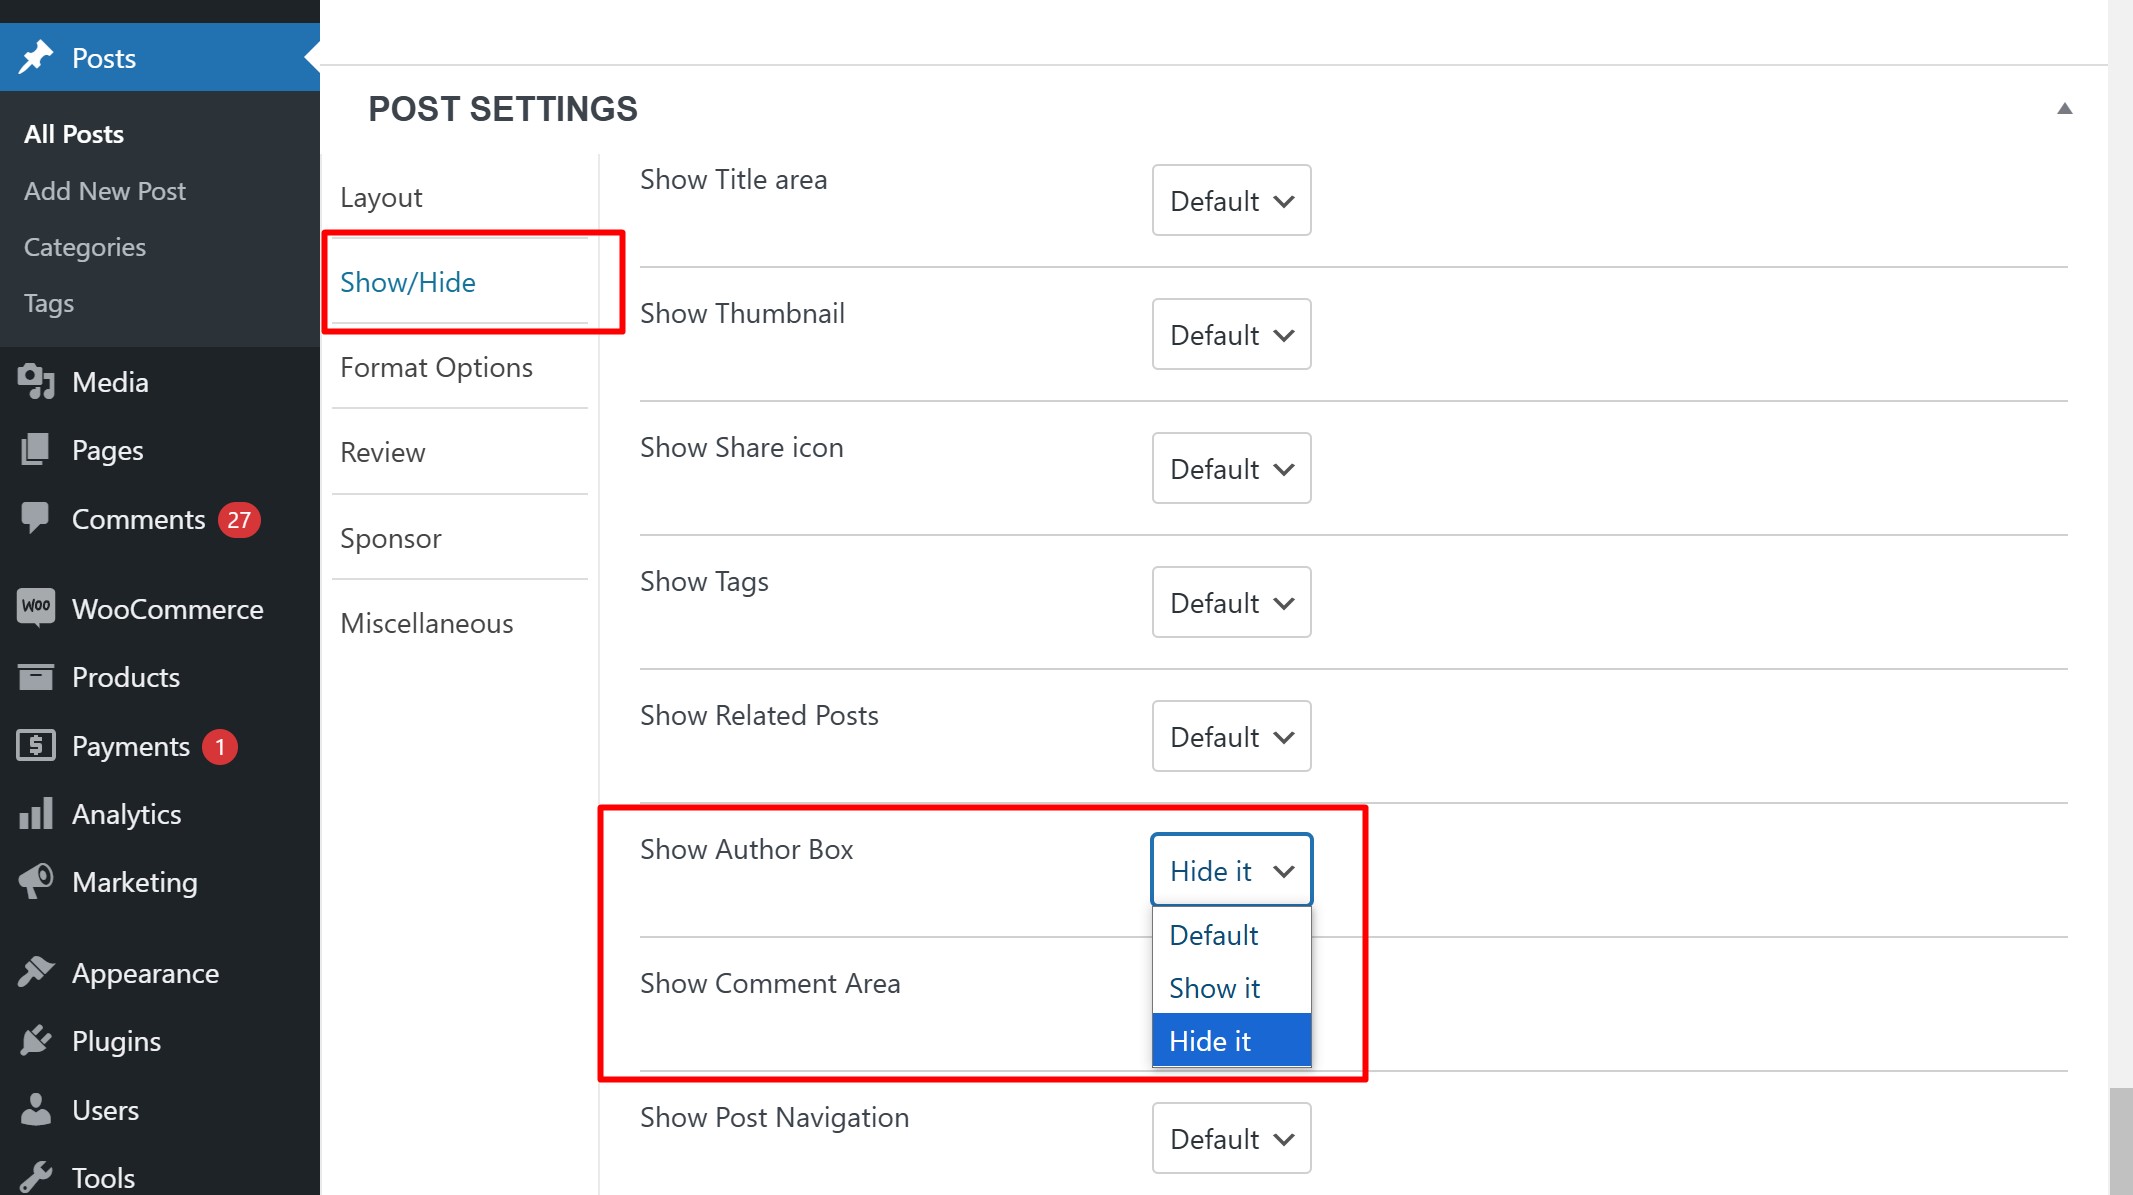The width and height of the screenshot is (2133, 1195).
Task: Open the Categories submenu link
Action: (85, 247)
